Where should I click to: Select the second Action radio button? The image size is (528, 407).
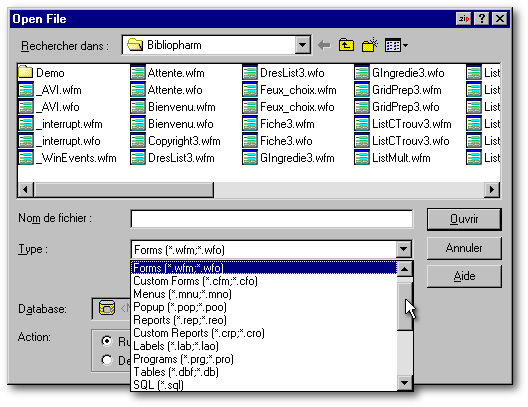point(107,360)
